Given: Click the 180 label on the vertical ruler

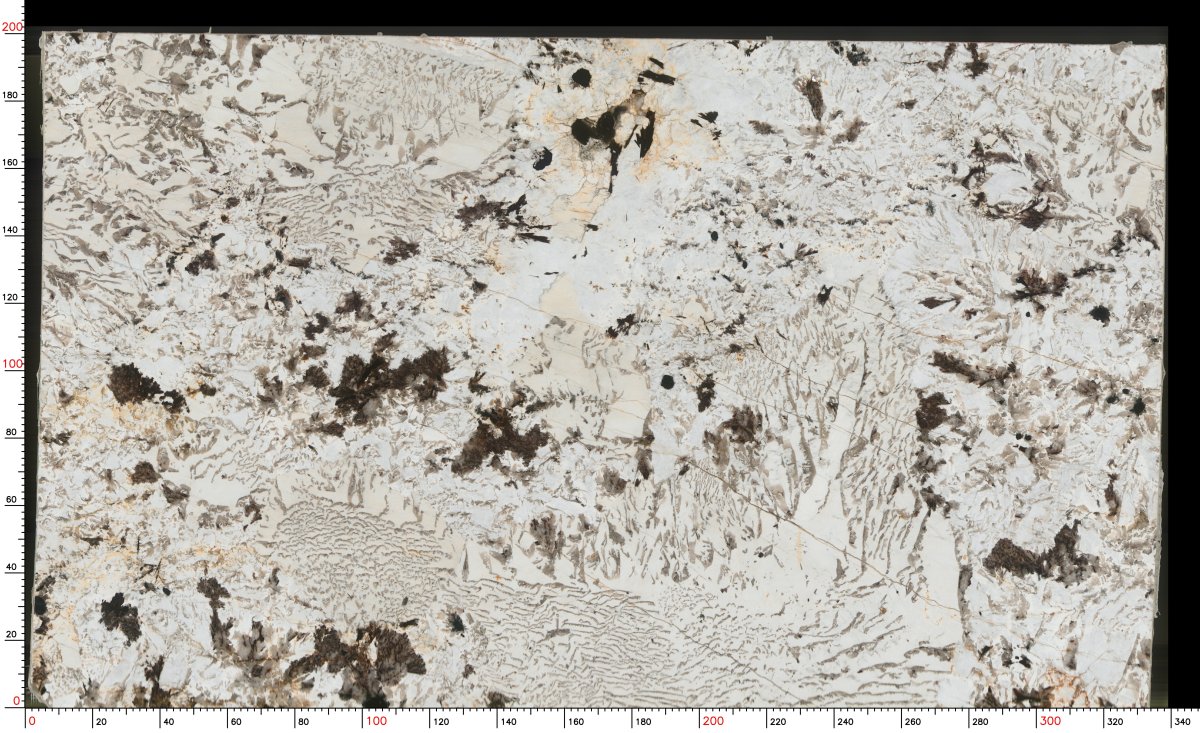Looking at the screenshot, I should pos(11,96).
